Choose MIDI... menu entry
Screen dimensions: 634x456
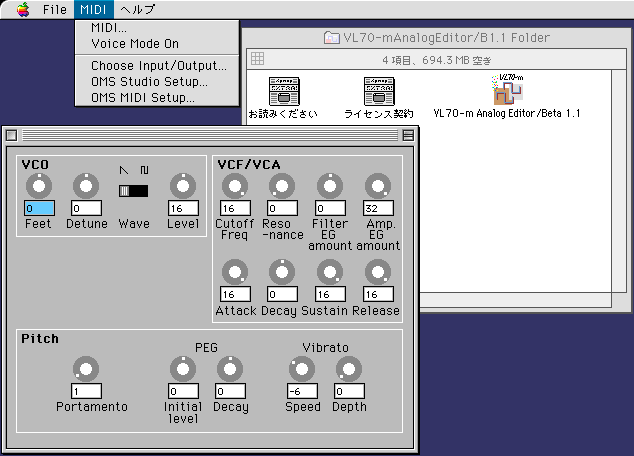(157, 28)
